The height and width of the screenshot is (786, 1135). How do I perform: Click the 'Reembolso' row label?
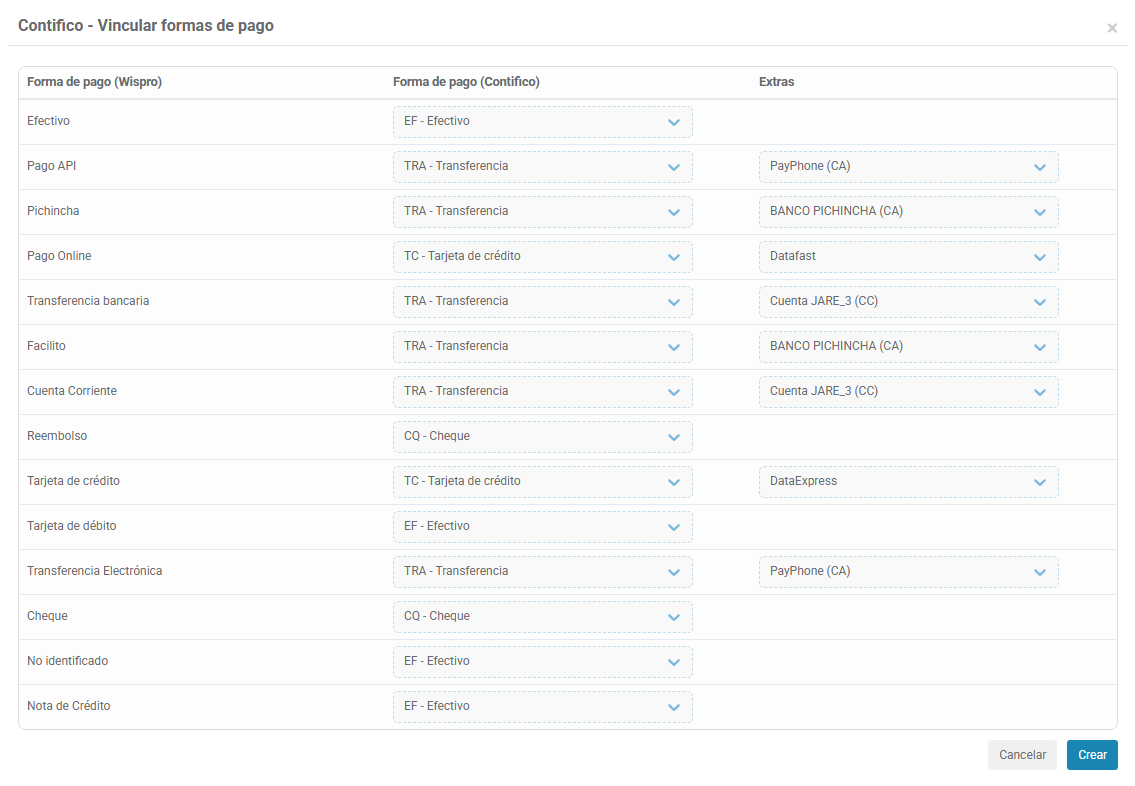pyautogui.click(x=57, y=436)
